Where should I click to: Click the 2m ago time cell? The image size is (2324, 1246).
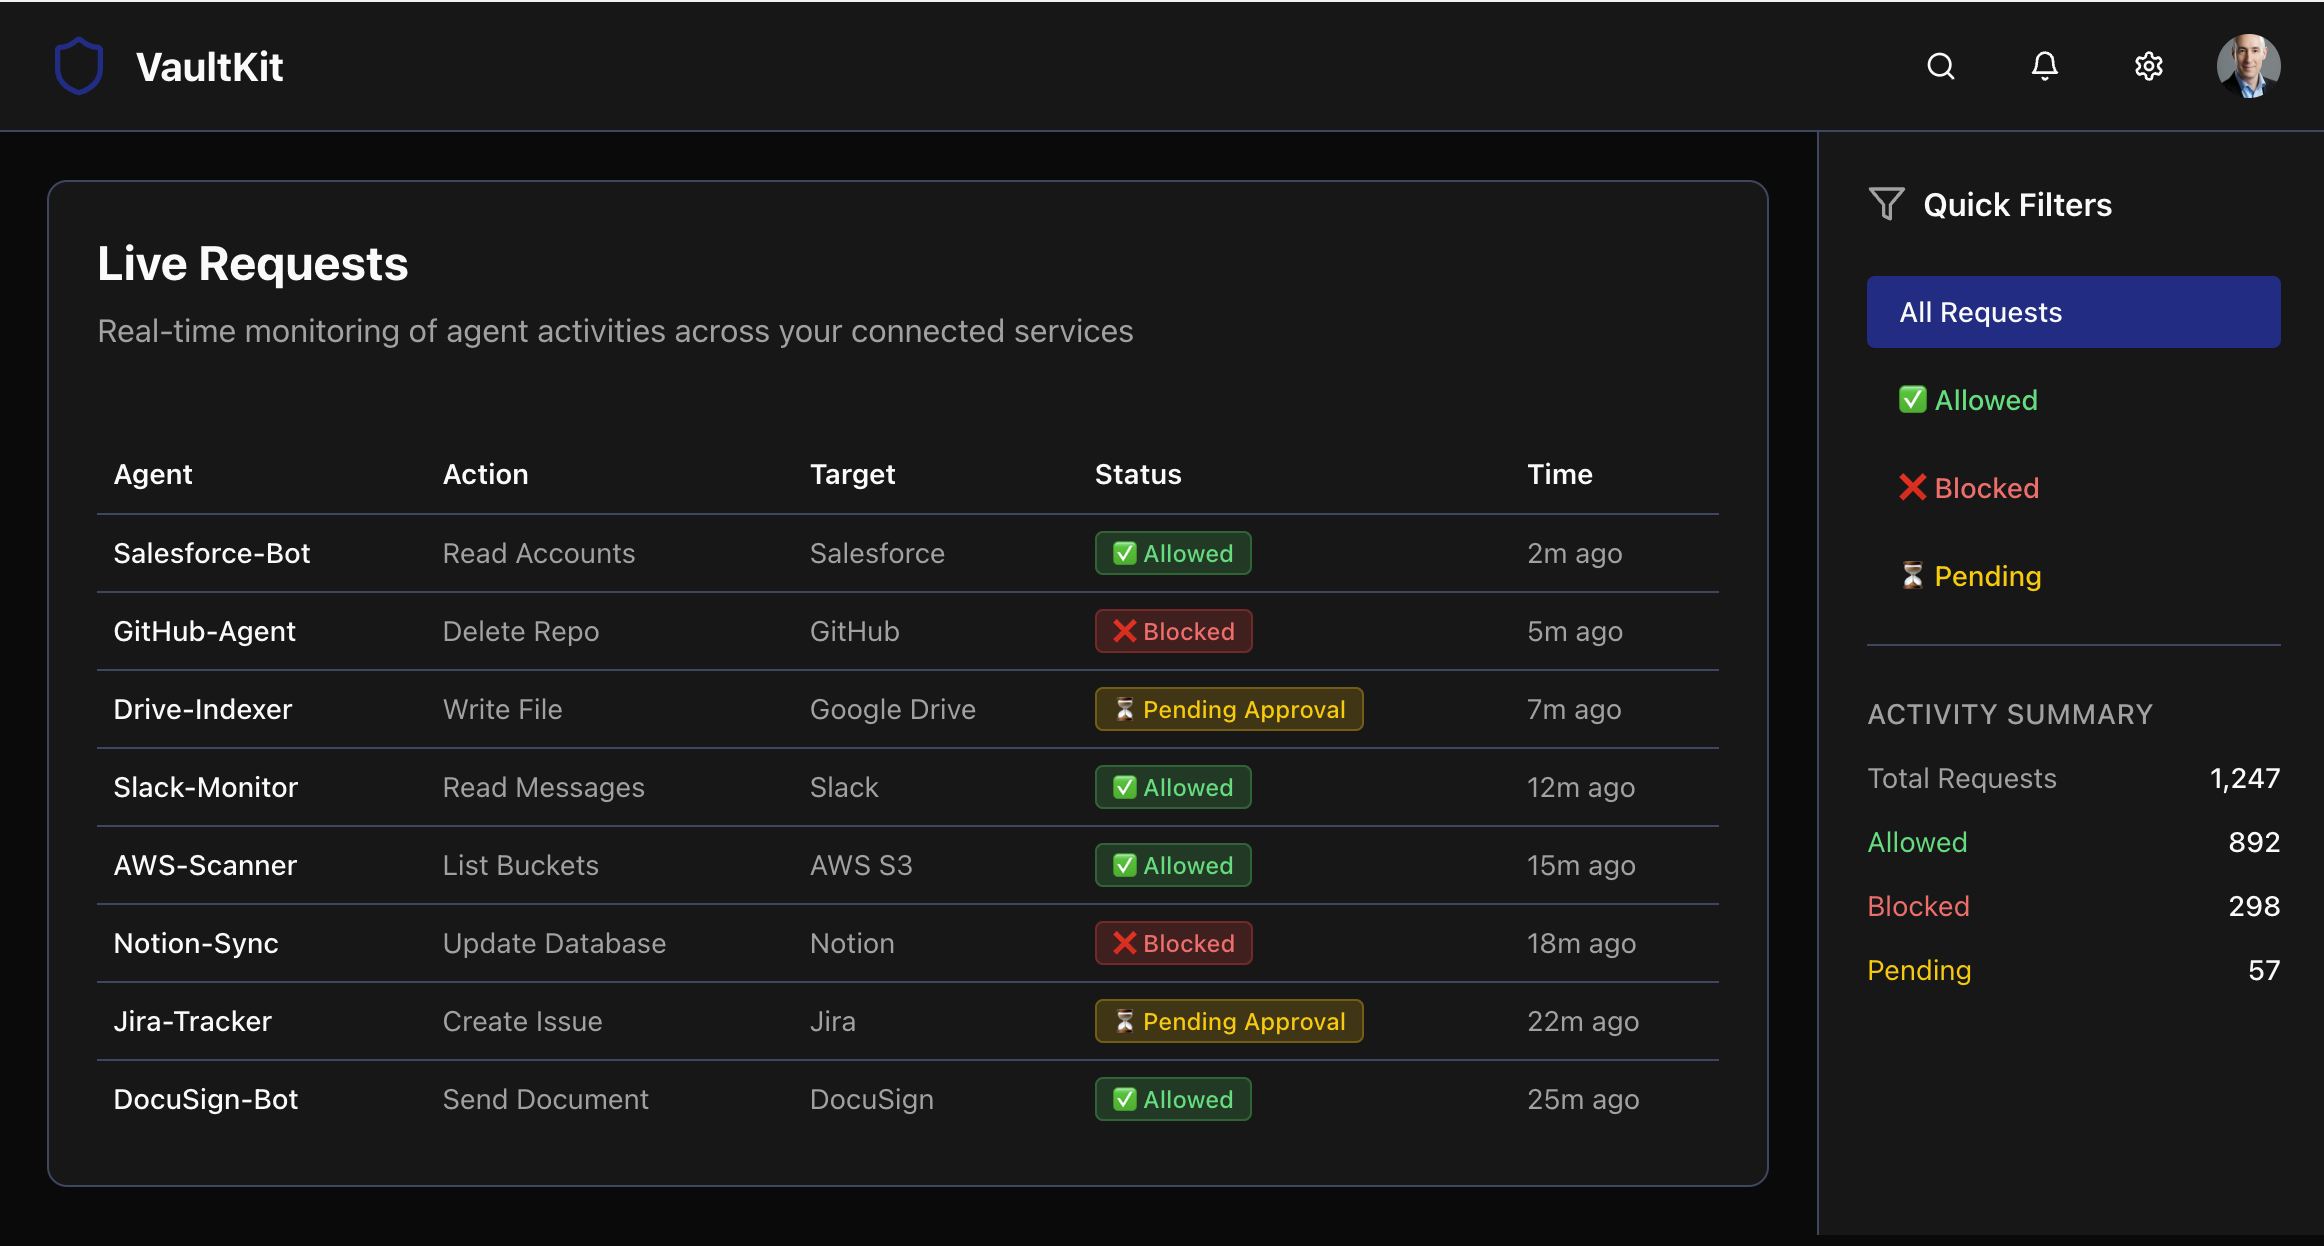pyautogui.click(x=1575, y=553)
